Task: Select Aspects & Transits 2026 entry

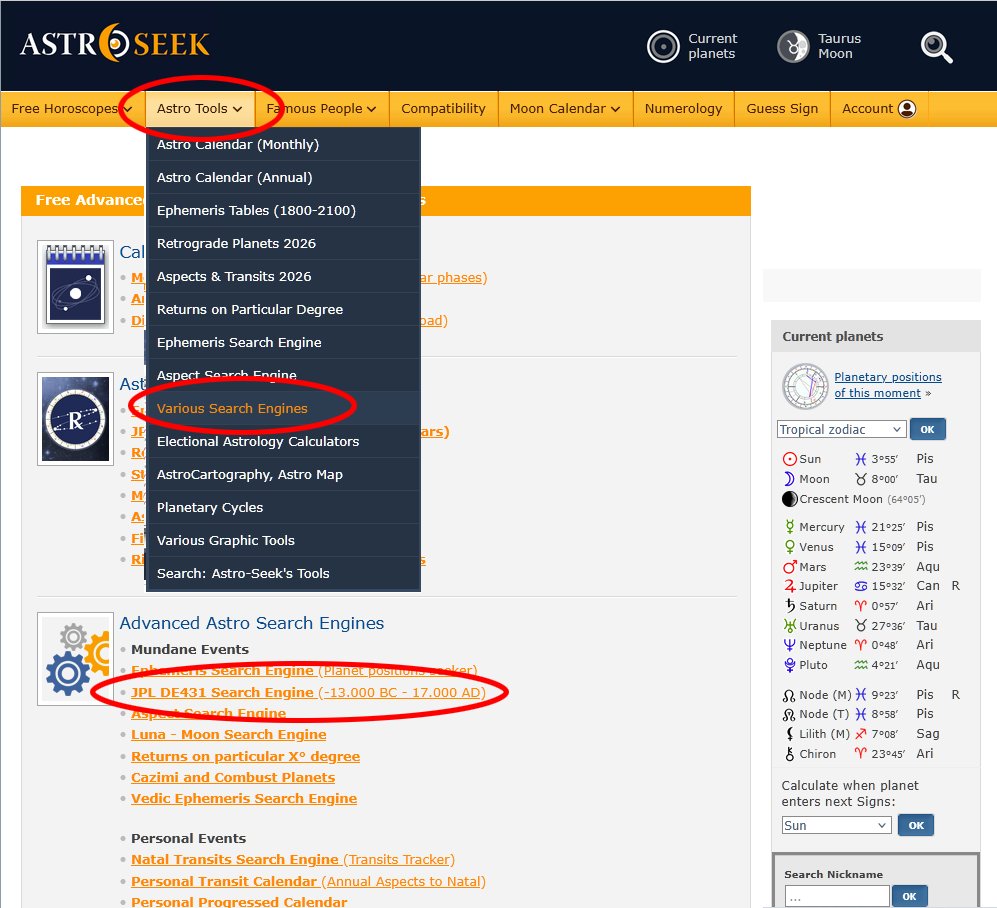Action: [283, 277]
